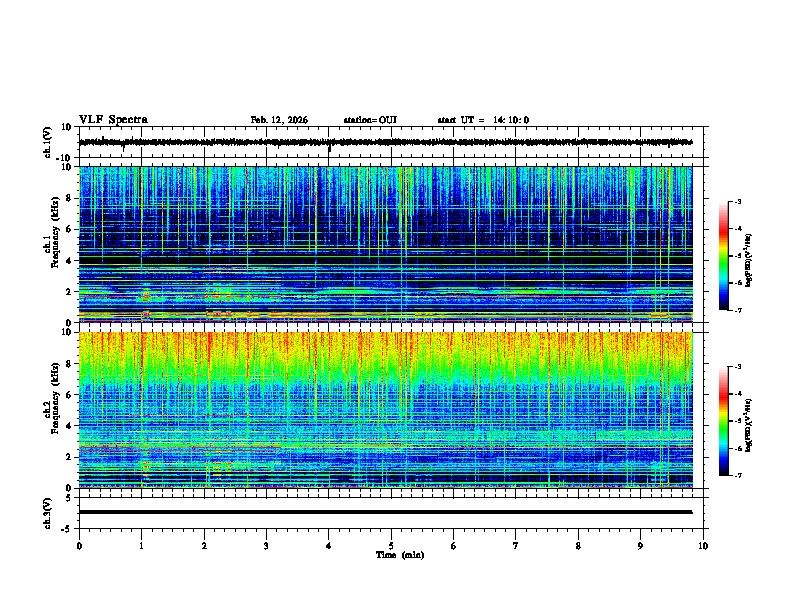Click the "ch.3(V)" axis label
Viewport: 792px width, 612px height.
[x=48, y=513]
